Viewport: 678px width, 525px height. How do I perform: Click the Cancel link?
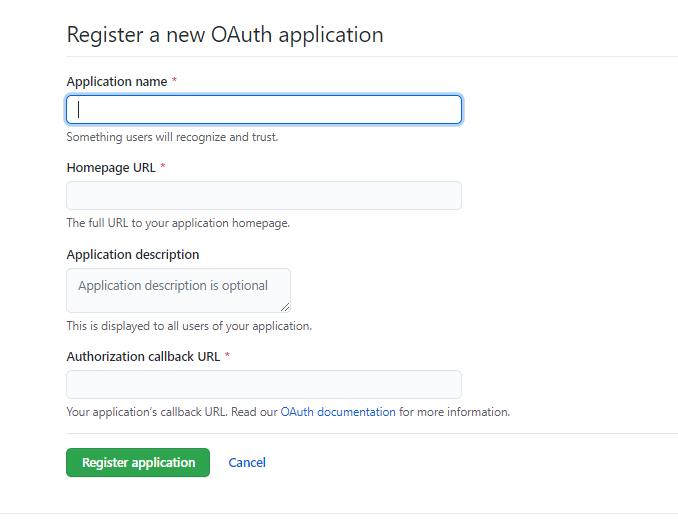(x=247, y=463)
